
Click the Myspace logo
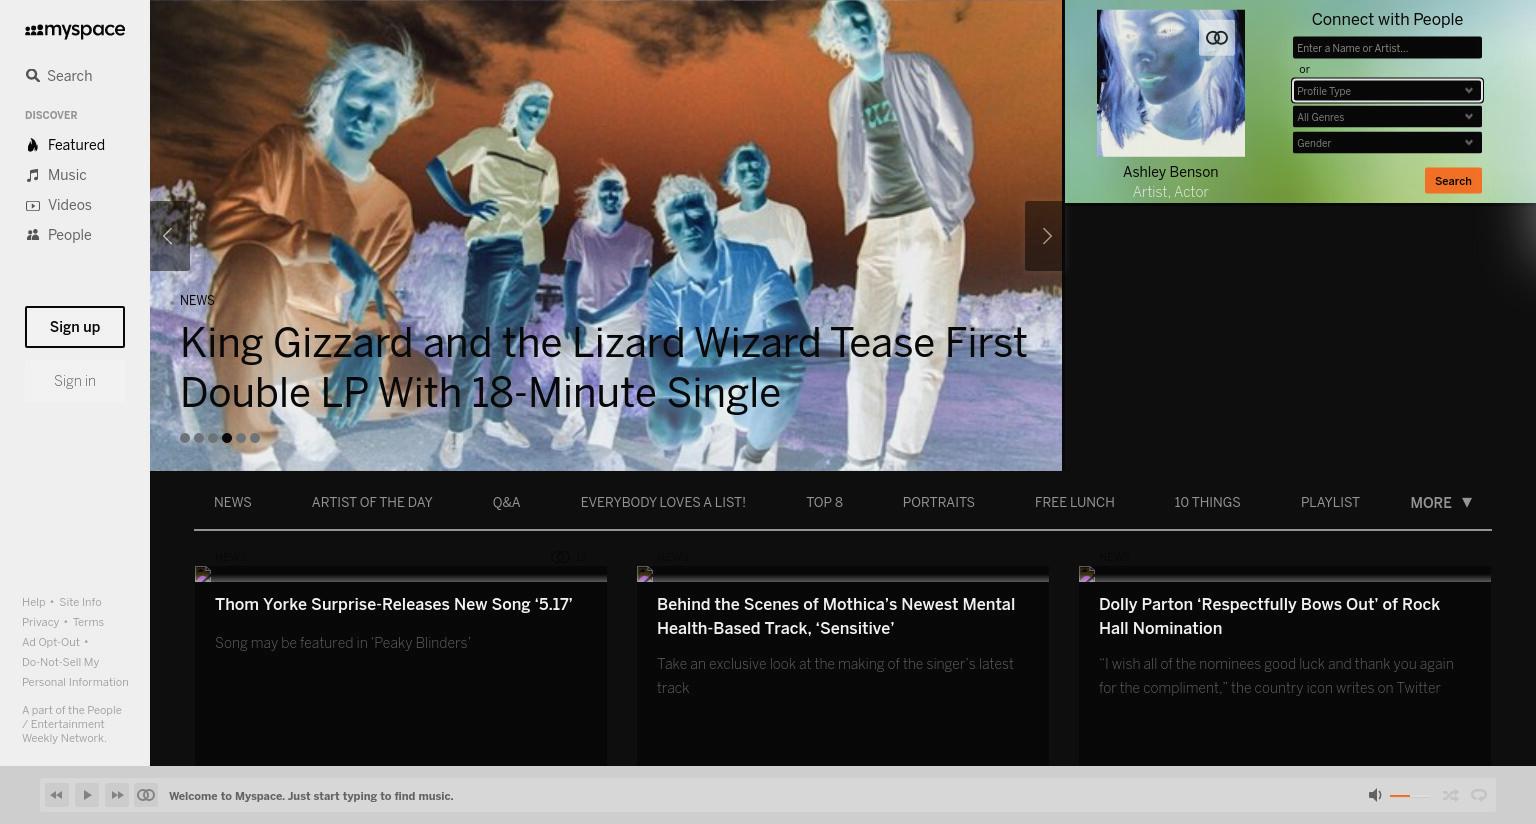tap(75, 31)
